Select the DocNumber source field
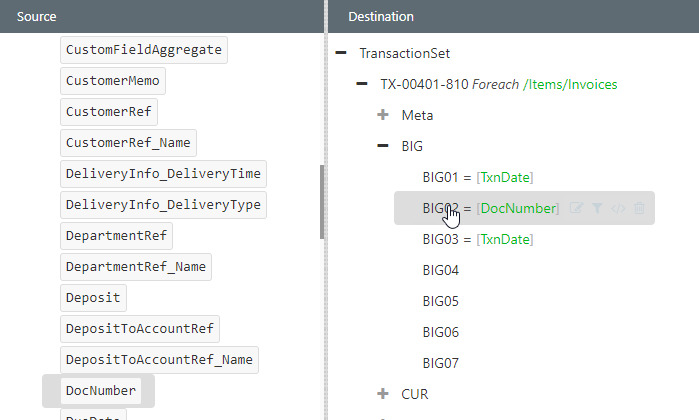699x420 pixels. coord(100,390)
